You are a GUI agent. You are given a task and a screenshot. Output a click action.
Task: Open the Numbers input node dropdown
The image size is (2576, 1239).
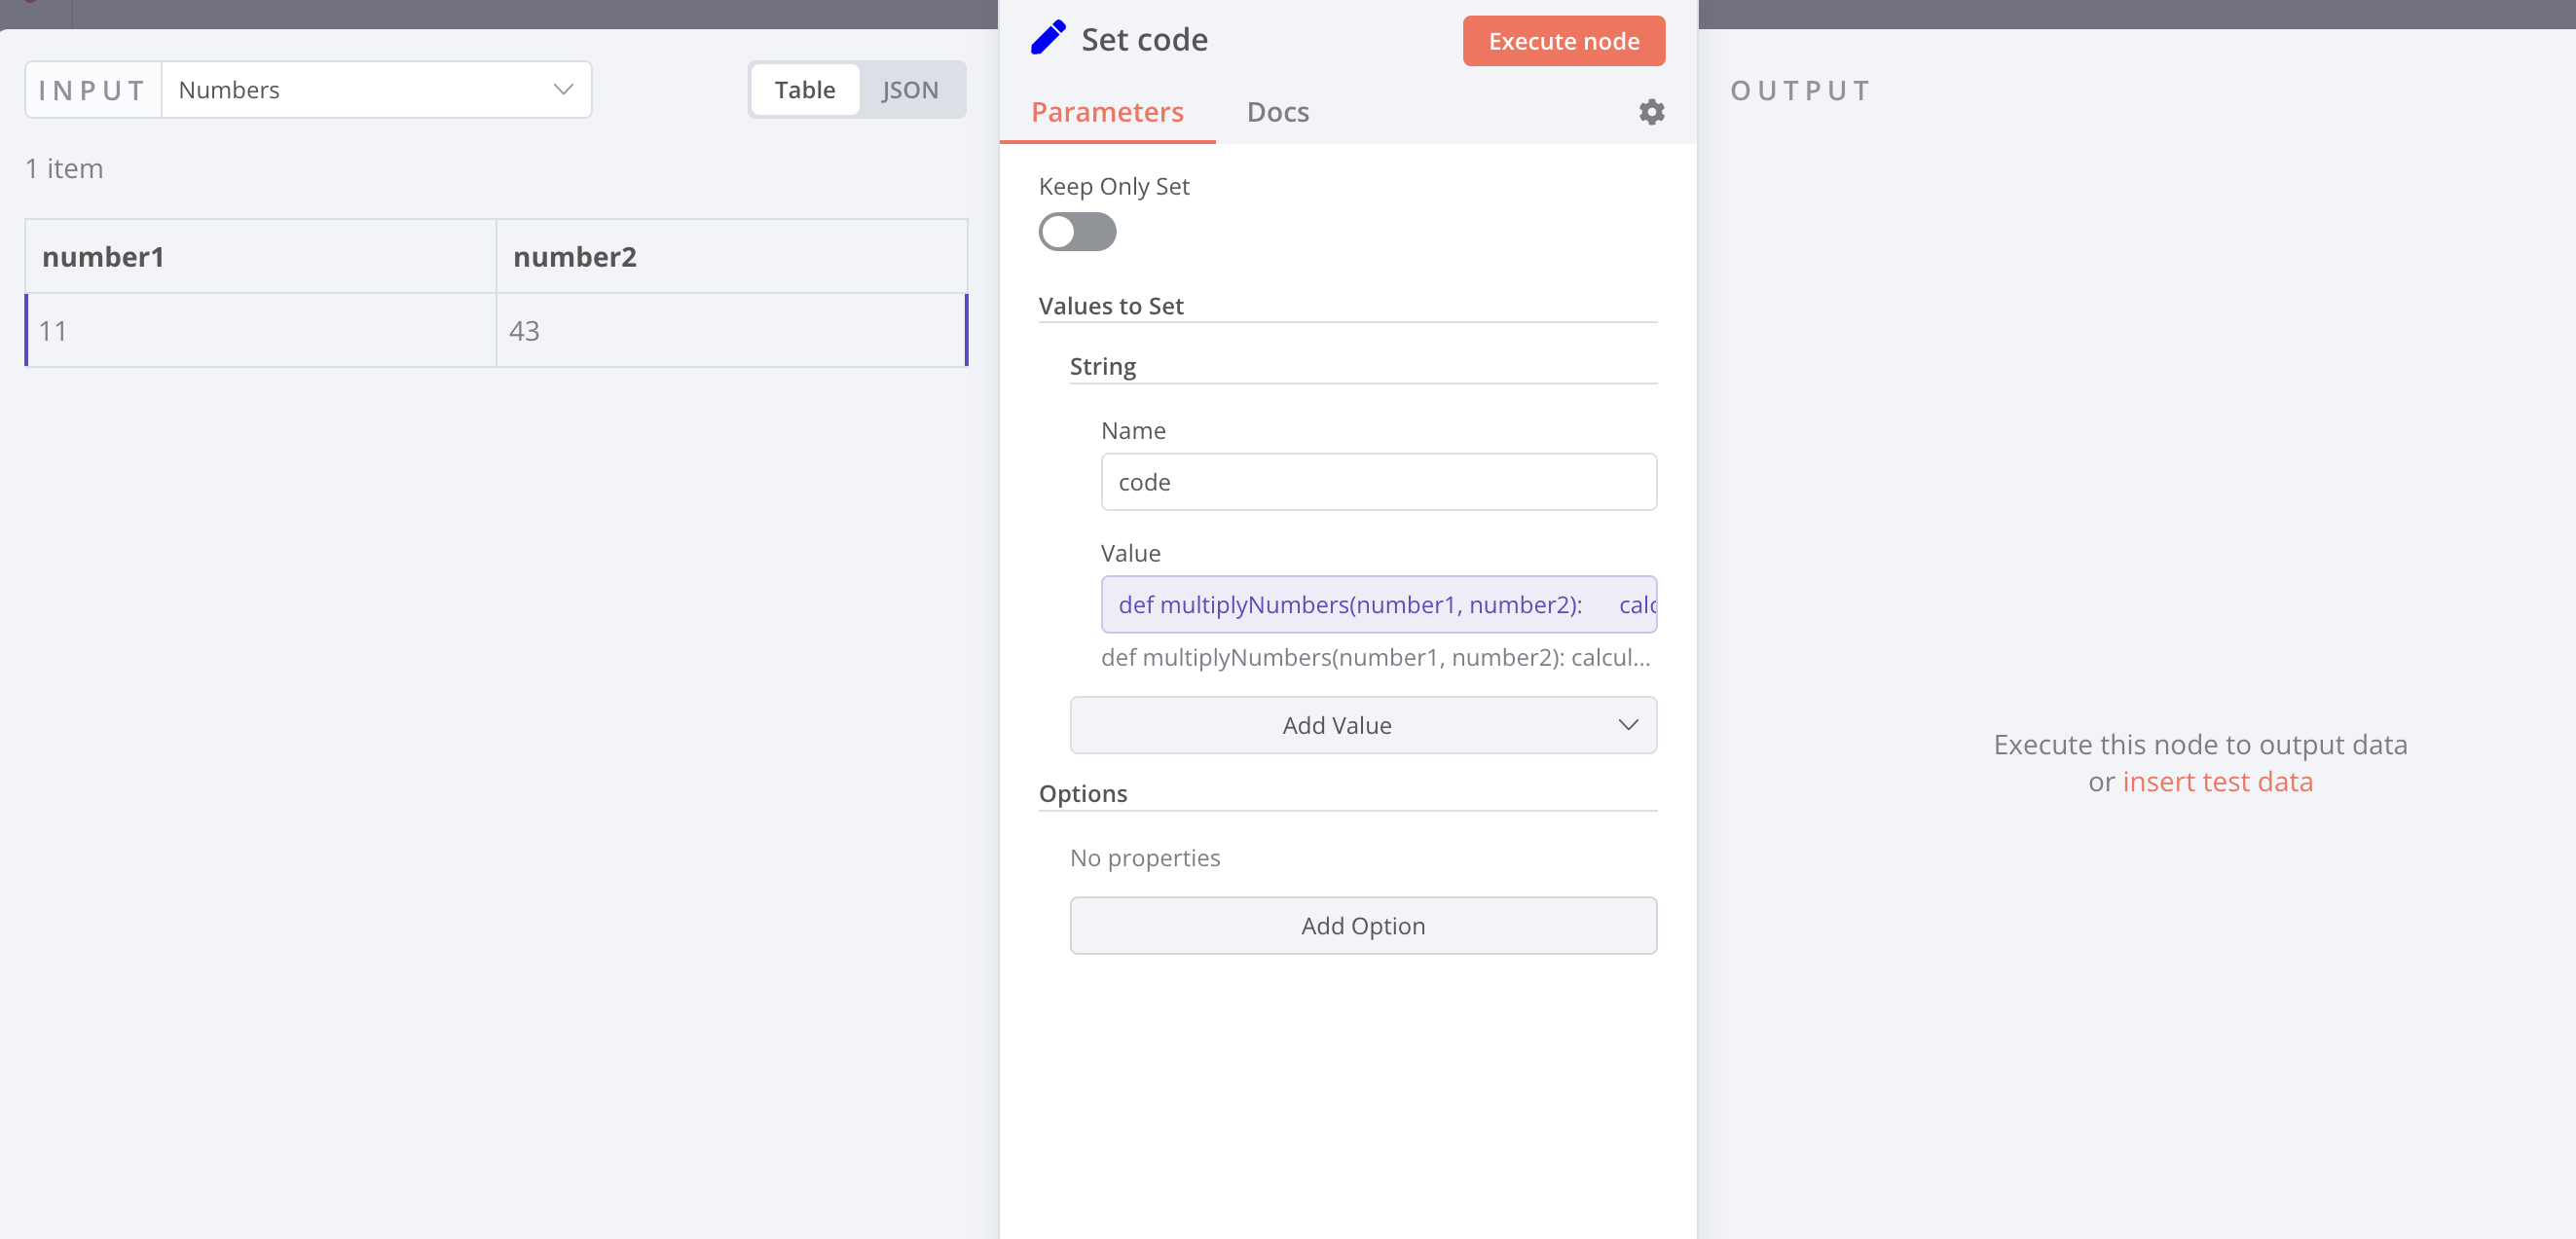376,90
